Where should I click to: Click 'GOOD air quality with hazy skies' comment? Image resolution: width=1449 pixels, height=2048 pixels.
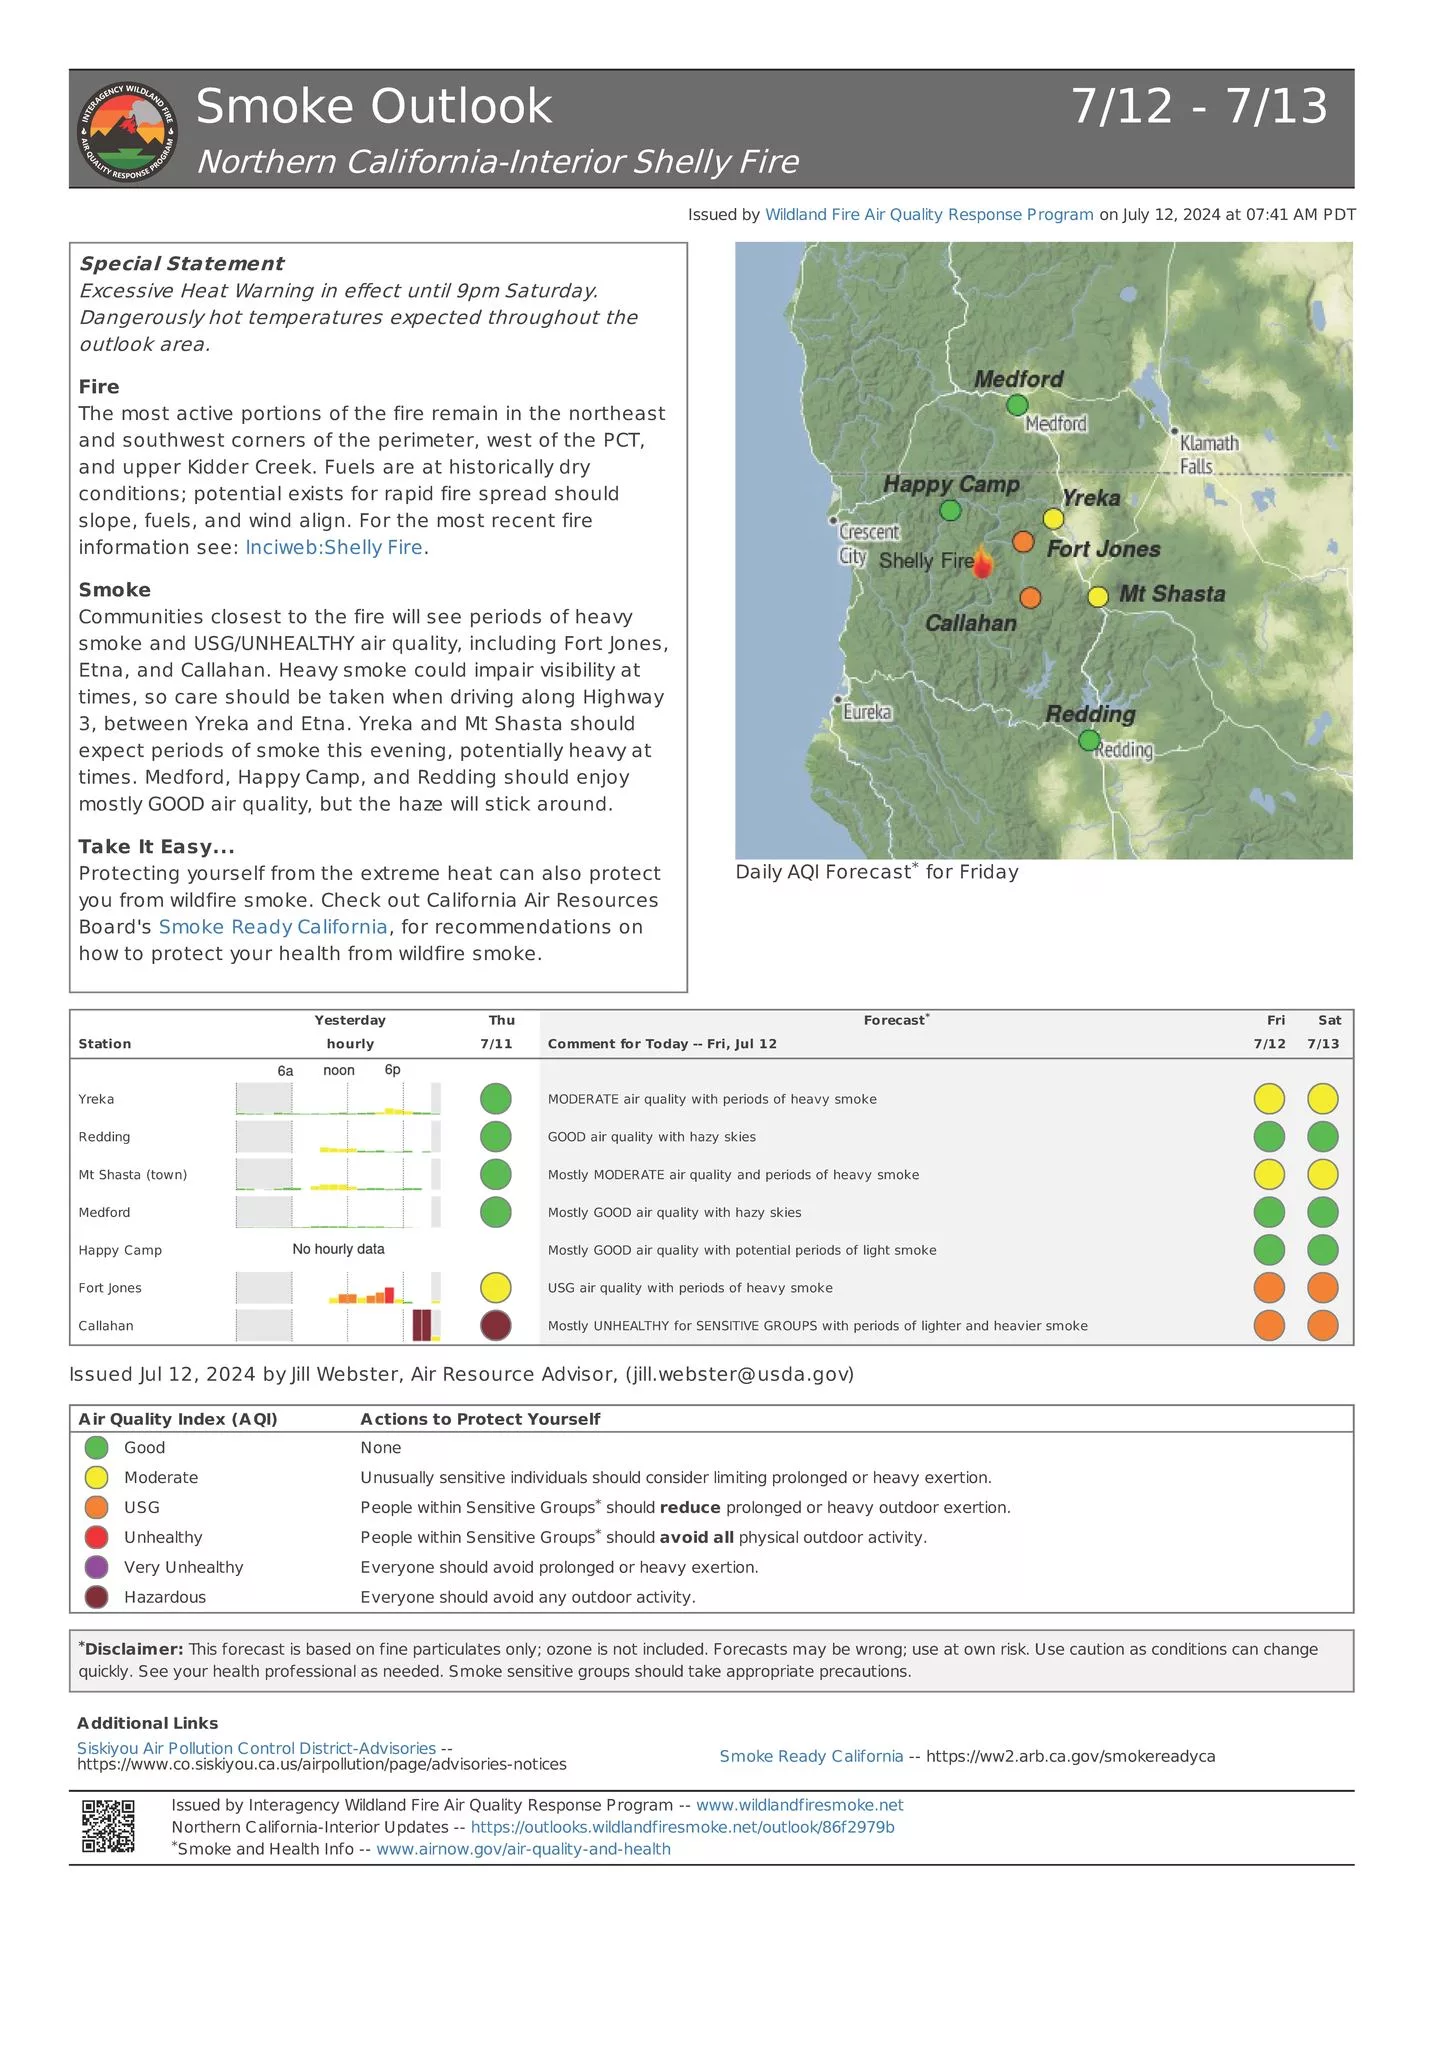[652, 1137]
